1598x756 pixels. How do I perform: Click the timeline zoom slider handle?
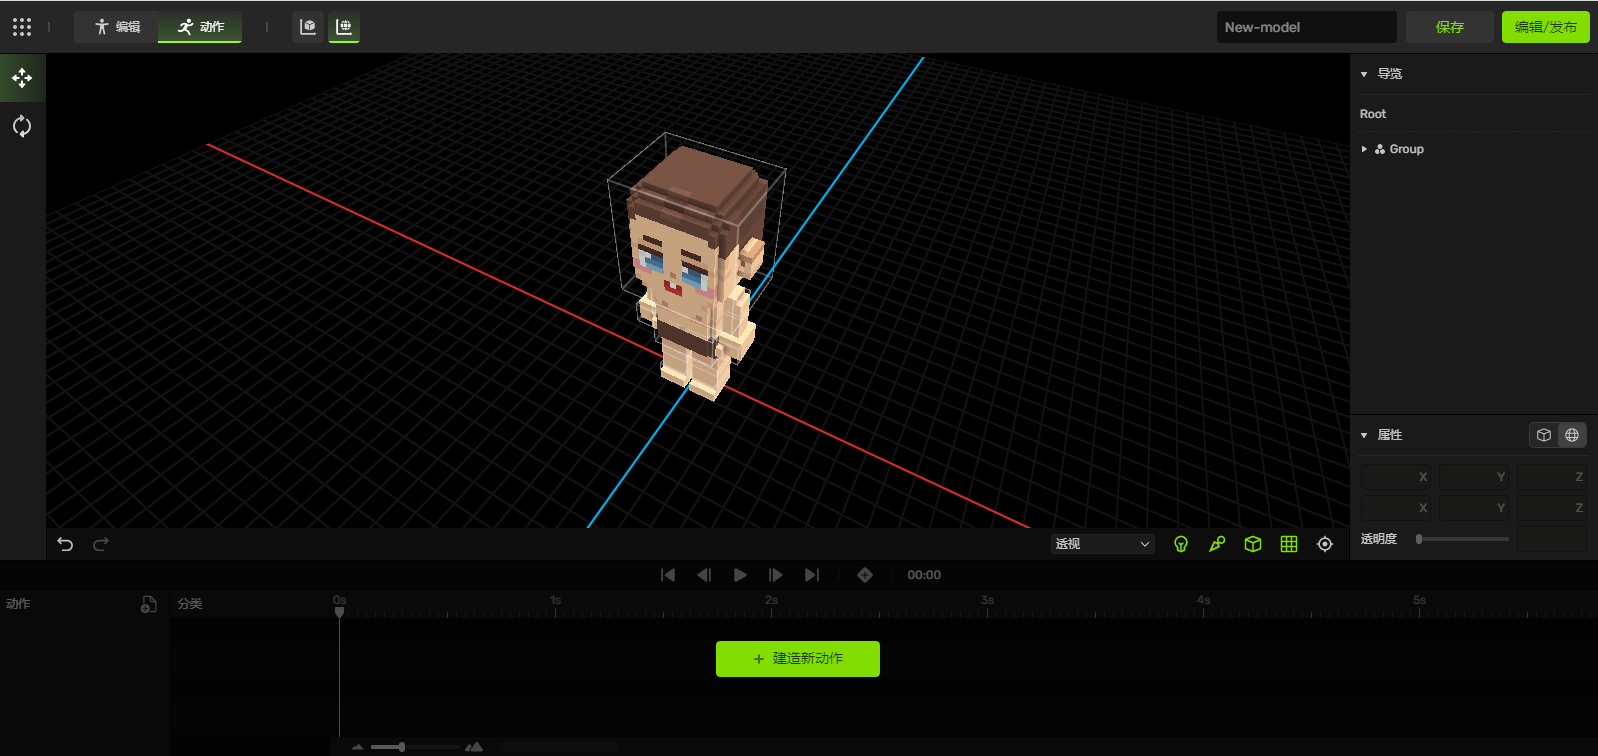[x=402, y=747]
